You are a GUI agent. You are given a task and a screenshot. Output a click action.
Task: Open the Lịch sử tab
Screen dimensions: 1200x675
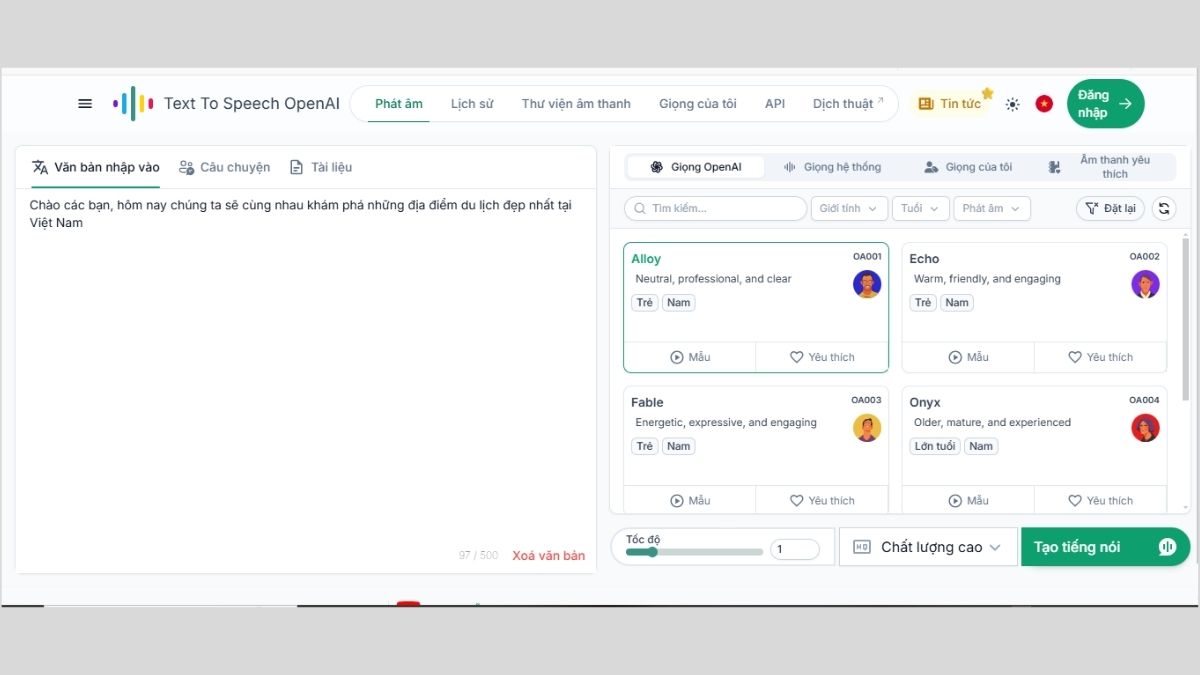point(472,104)
